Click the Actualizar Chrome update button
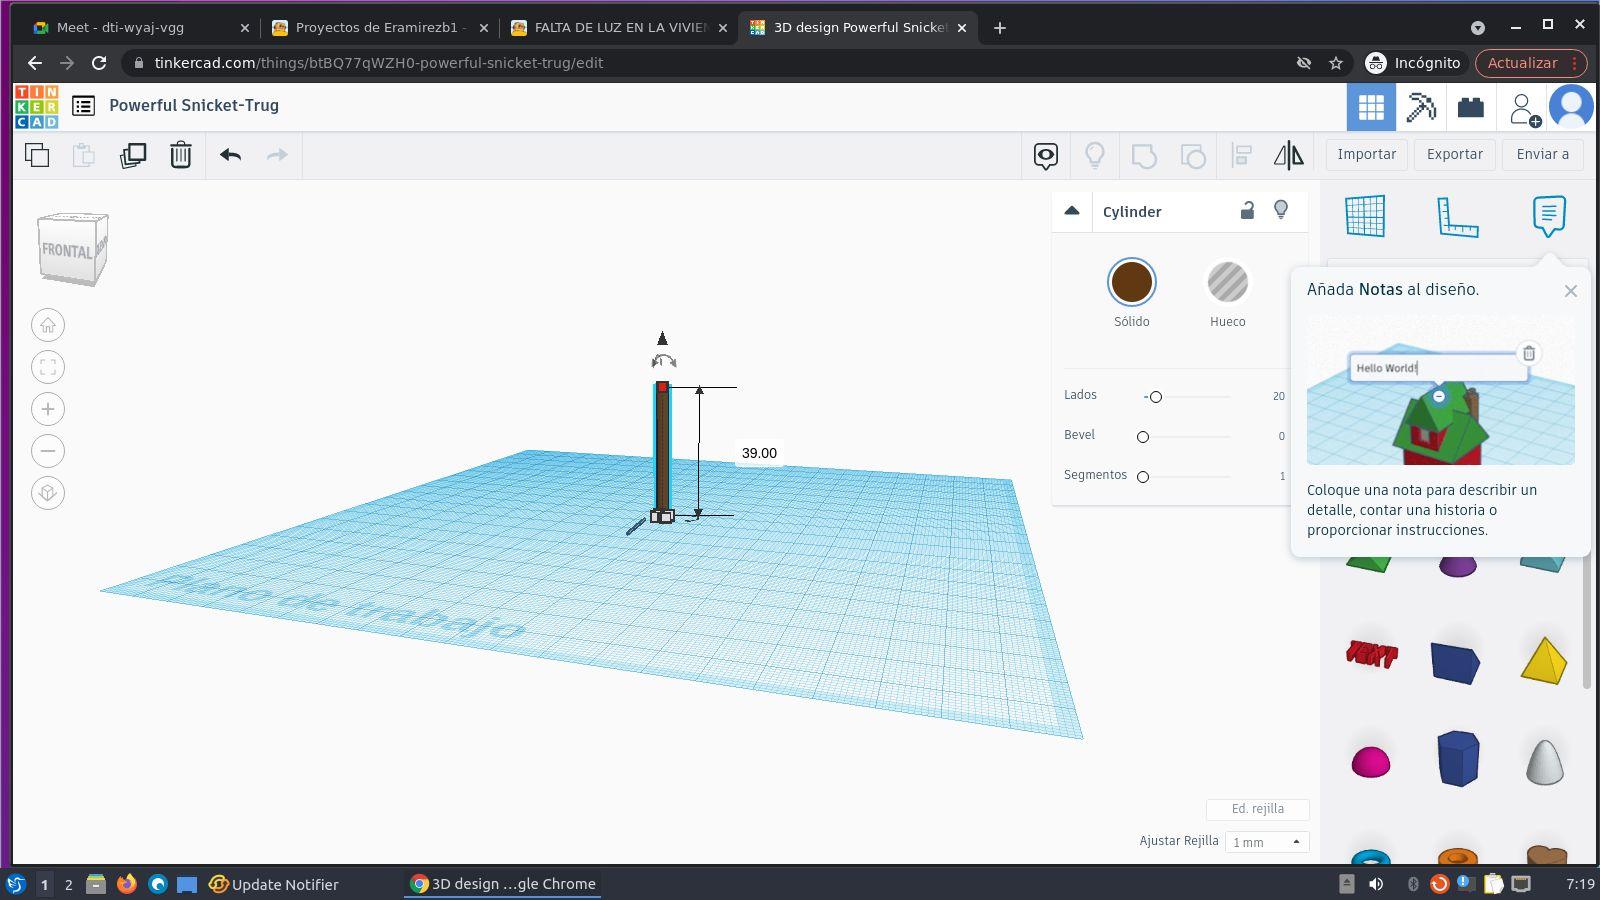 pos(1531,63)
